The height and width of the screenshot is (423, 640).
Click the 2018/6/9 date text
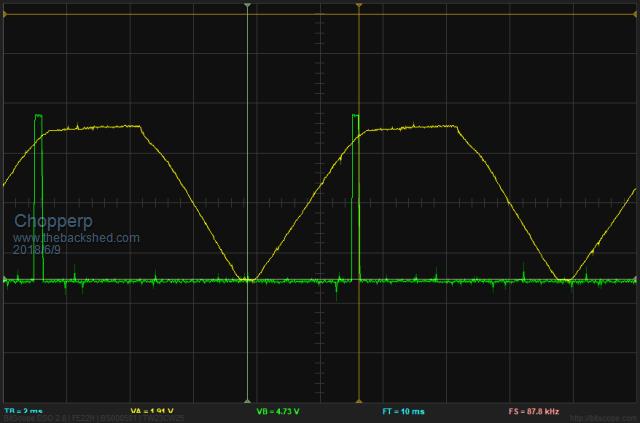(x=39, y=250)
